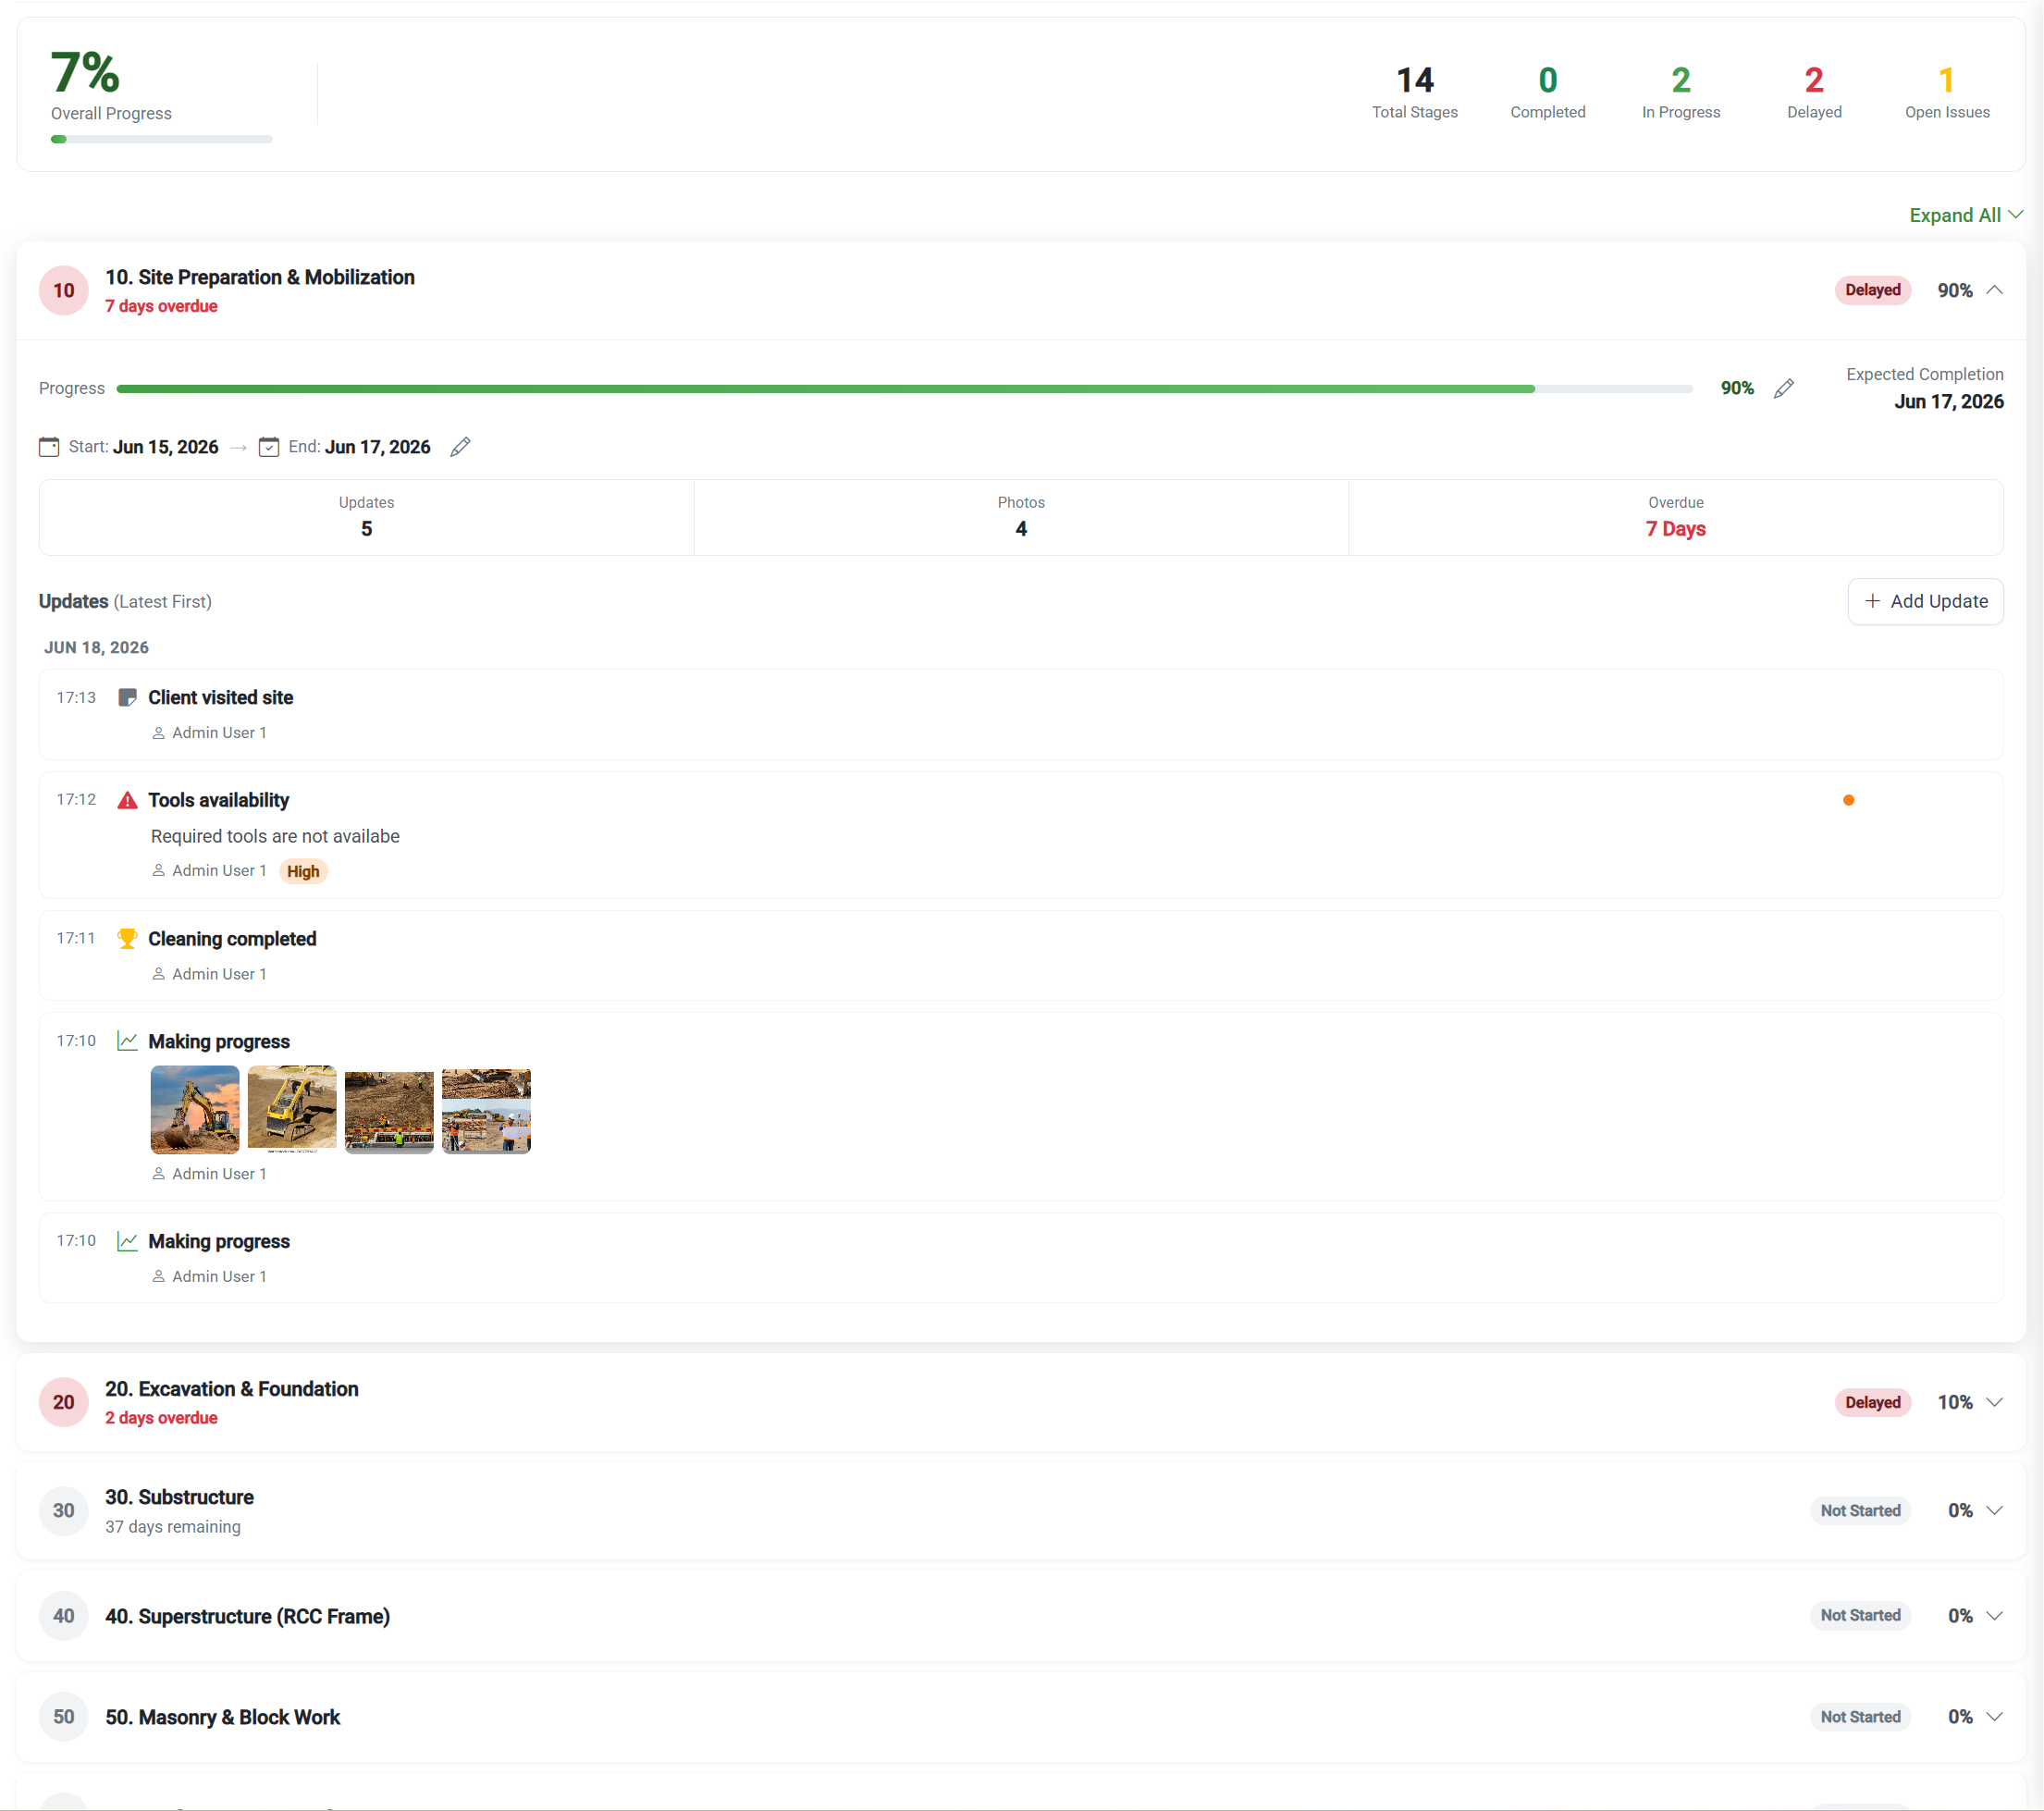This screenshot has height=1811, width=2044.
Task: Expand Excavation & Foundation stage chevron
Action: (1994, 1402)
